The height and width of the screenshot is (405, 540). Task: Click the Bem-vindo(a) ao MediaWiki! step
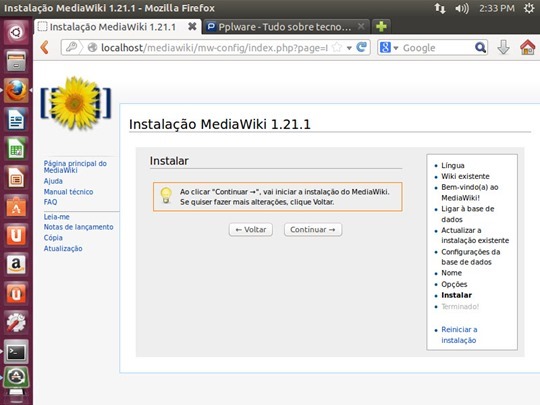(x=470, y=192)
